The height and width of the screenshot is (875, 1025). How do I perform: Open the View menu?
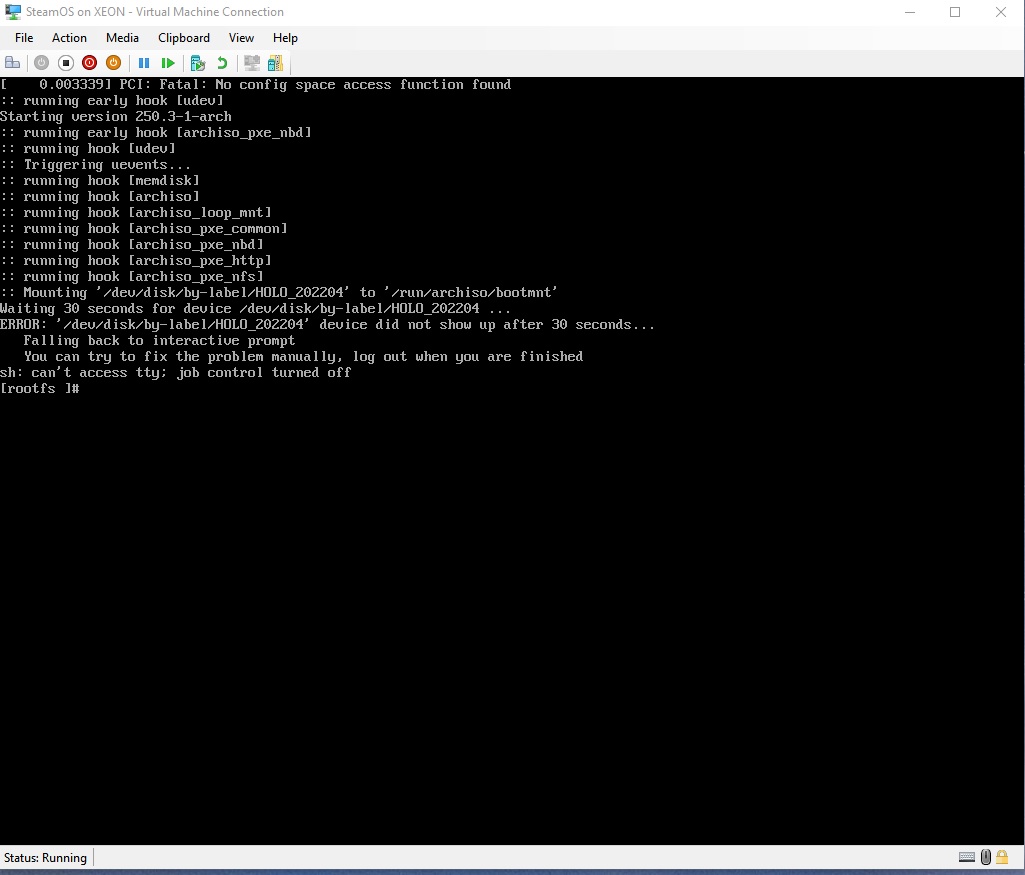(x=241, y=38)
